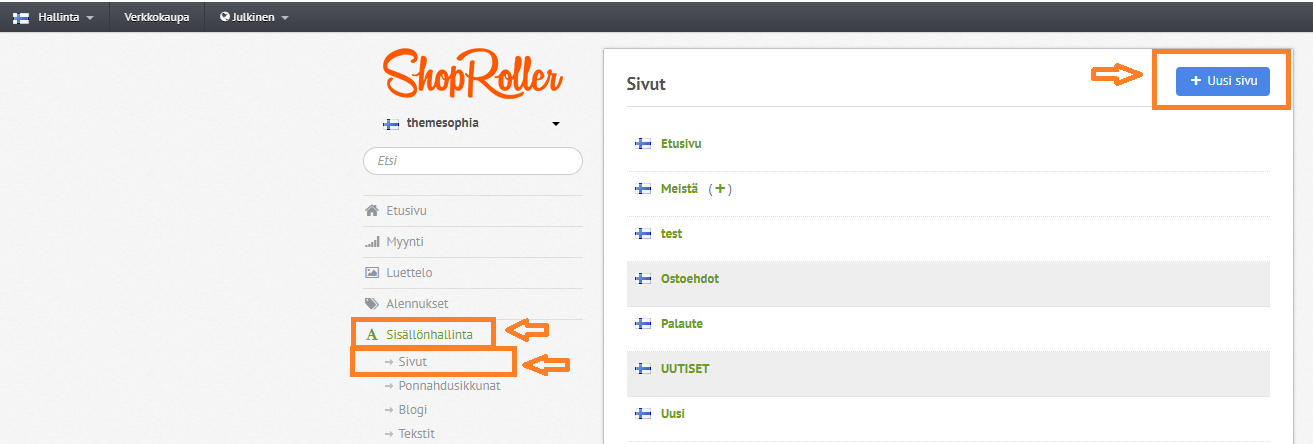Click the Finnish flag icon beside Hallinta

(20, 17)
